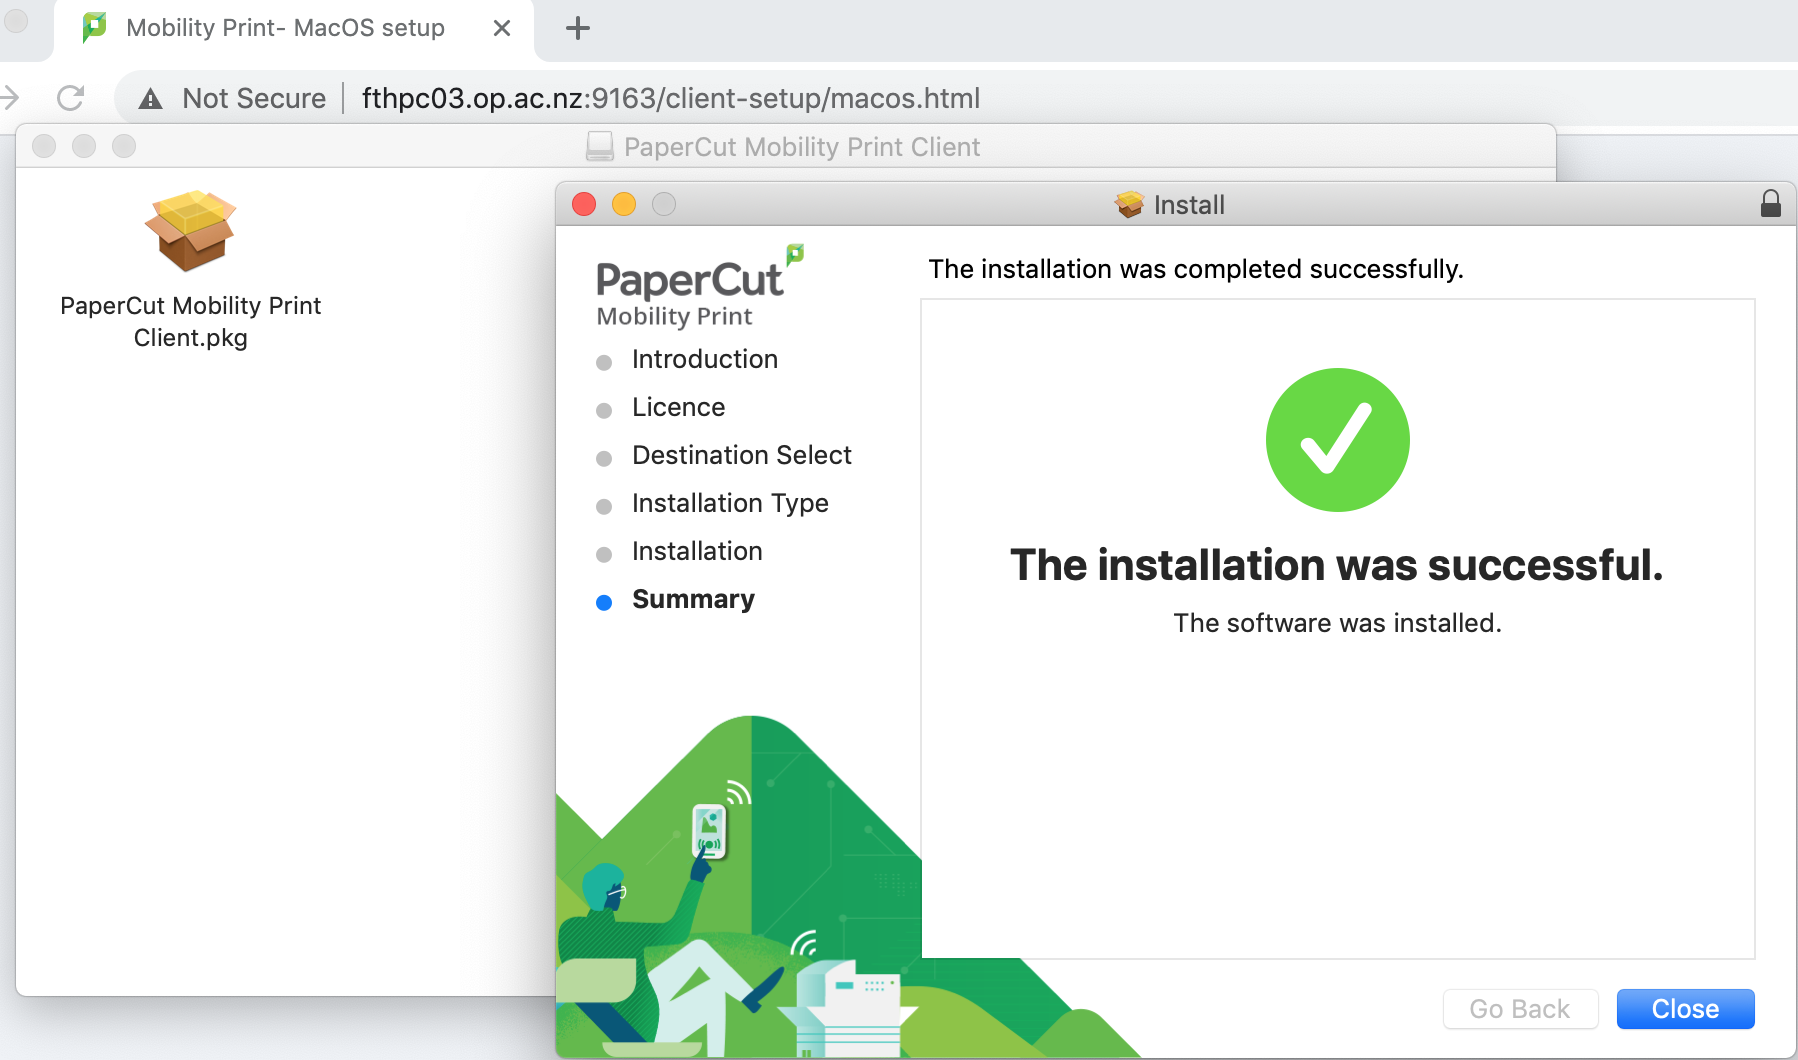The image size is (1798, 1060).
Task: Click 'The software was installed.' text
Action: (x=1337, y=623)
